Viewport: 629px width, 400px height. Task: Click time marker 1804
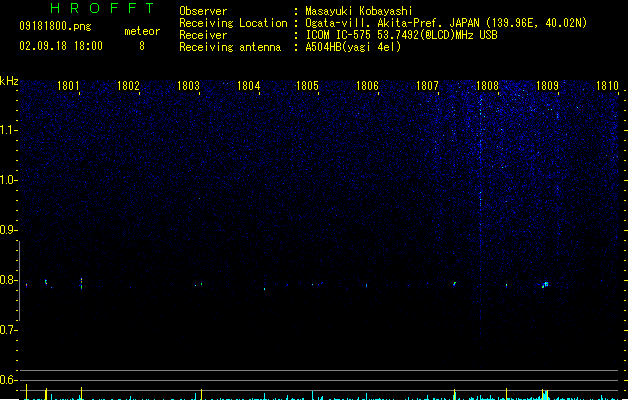point(248,86)
